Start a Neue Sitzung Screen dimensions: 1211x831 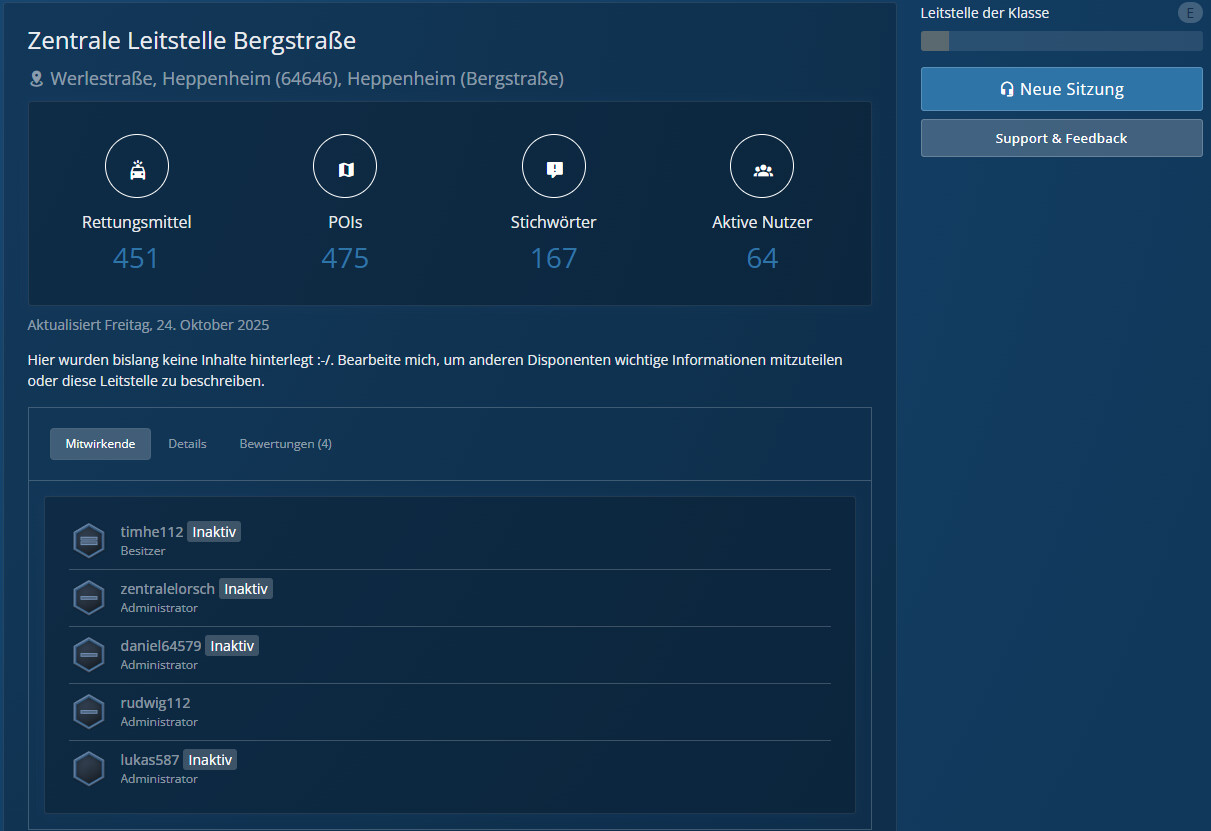pyautogui.click(x=1061, y=89)
